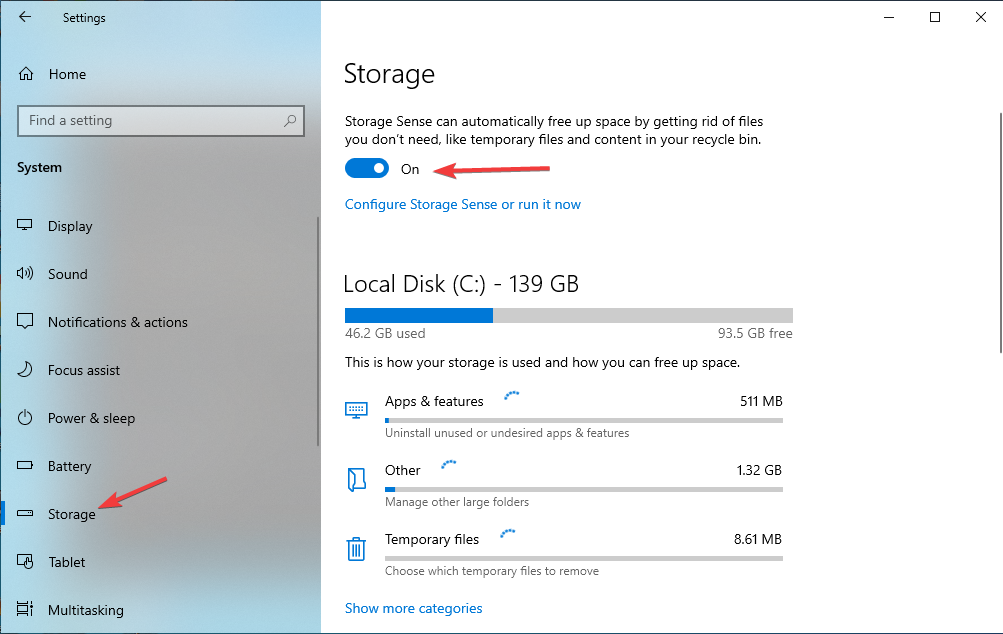1003x634 pixels.
Task: Click the Temporary files trash icon
Action: (356, 549)
